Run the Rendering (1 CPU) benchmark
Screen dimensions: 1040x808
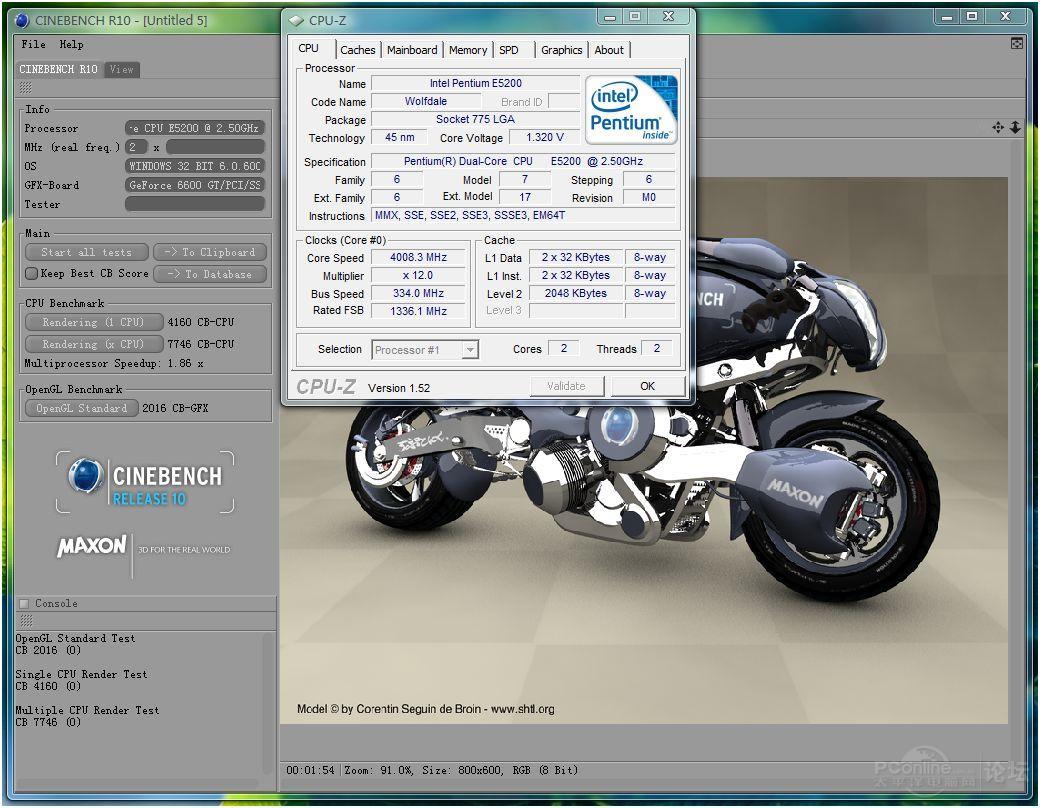coord(94,322)
